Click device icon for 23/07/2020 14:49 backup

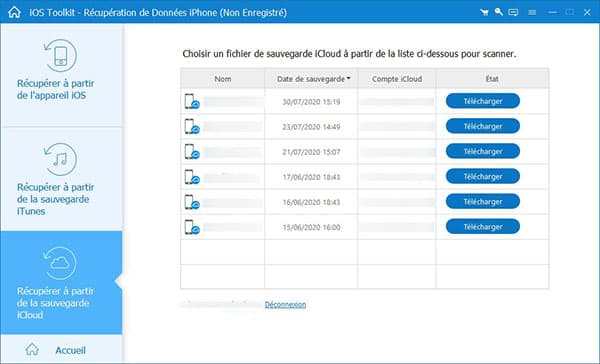coord(192,127)
